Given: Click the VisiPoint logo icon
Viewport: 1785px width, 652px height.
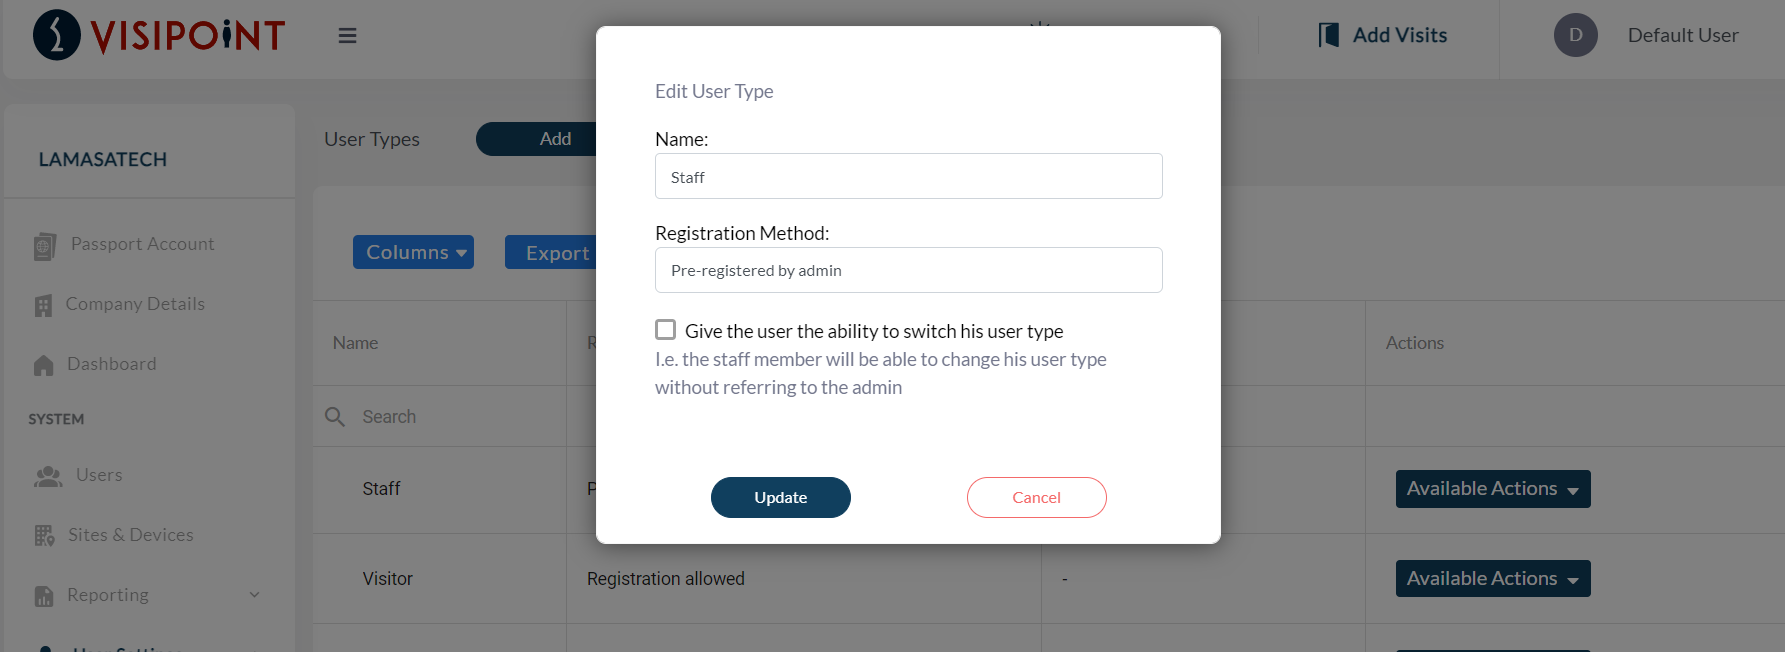Looking at the screenshot, I should pyautogui.click(x=57, y=35).
